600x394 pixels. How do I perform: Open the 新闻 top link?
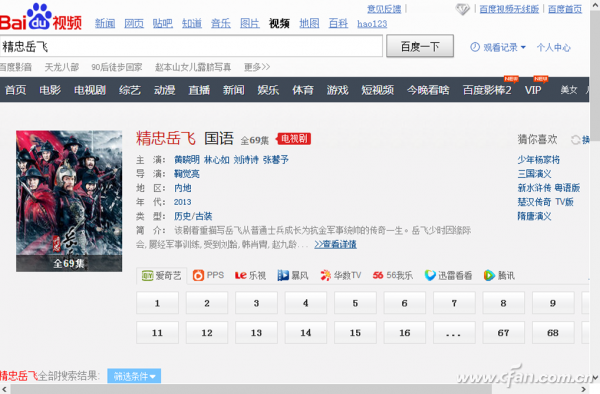tap(105, 24)
